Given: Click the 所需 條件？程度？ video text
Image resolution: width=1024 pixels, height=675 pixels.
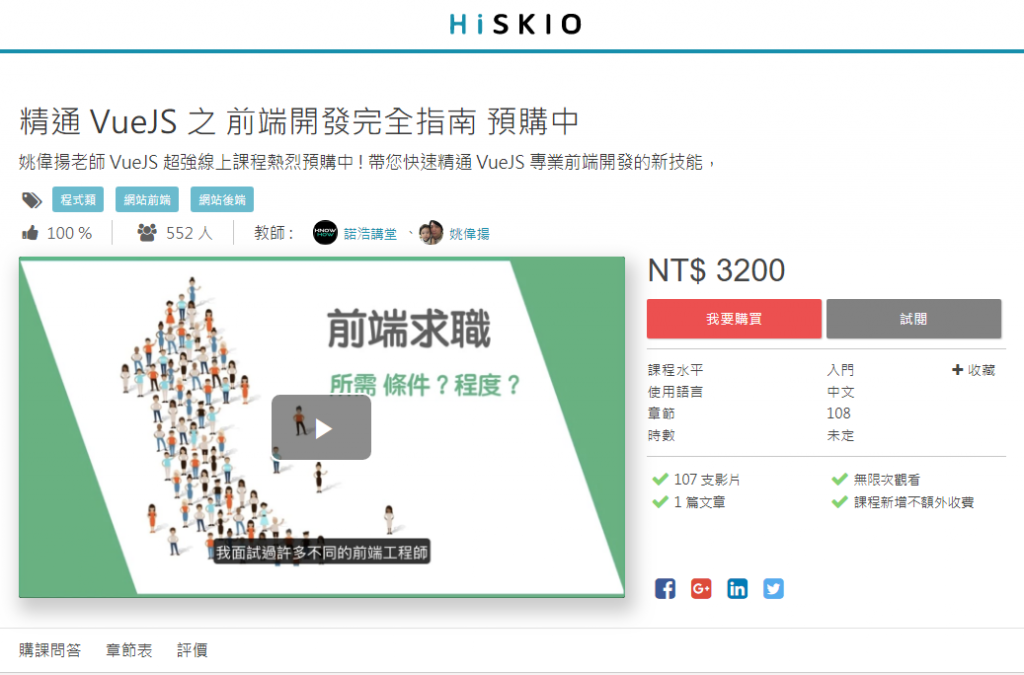Looking at the screenshot, I should click(x=426, y=385).
